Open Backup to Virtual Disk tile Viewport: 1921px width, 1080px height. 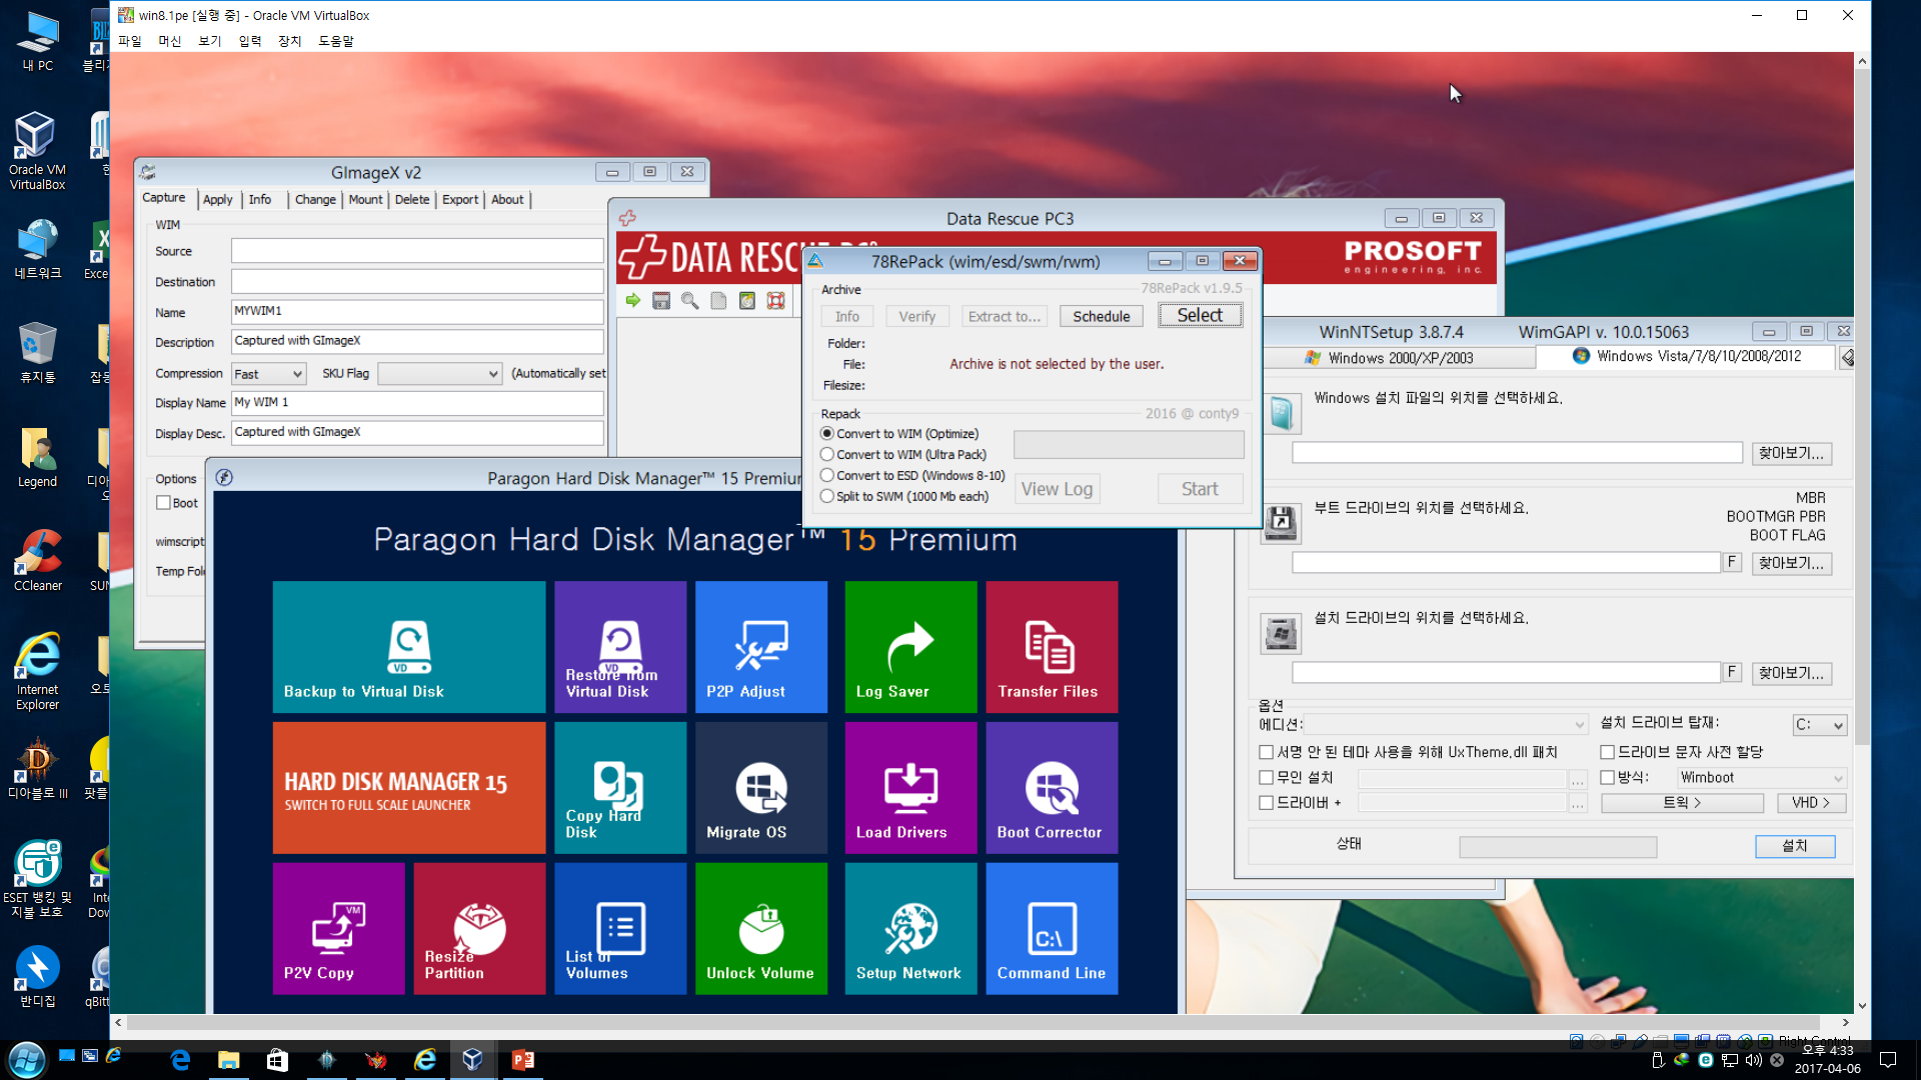click(x=409, y=647)
